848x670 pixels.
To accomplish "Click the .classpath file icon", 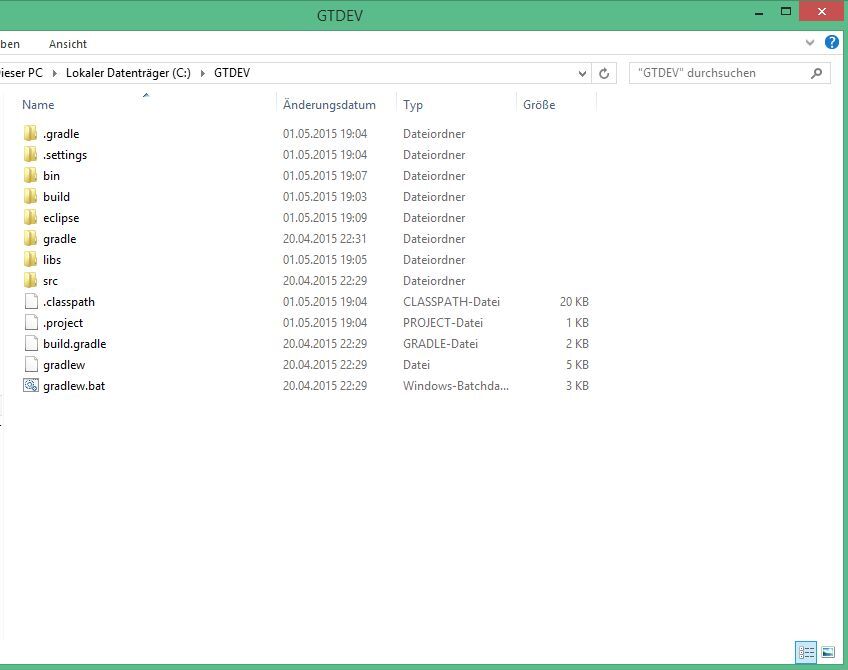I will [31, 301].
